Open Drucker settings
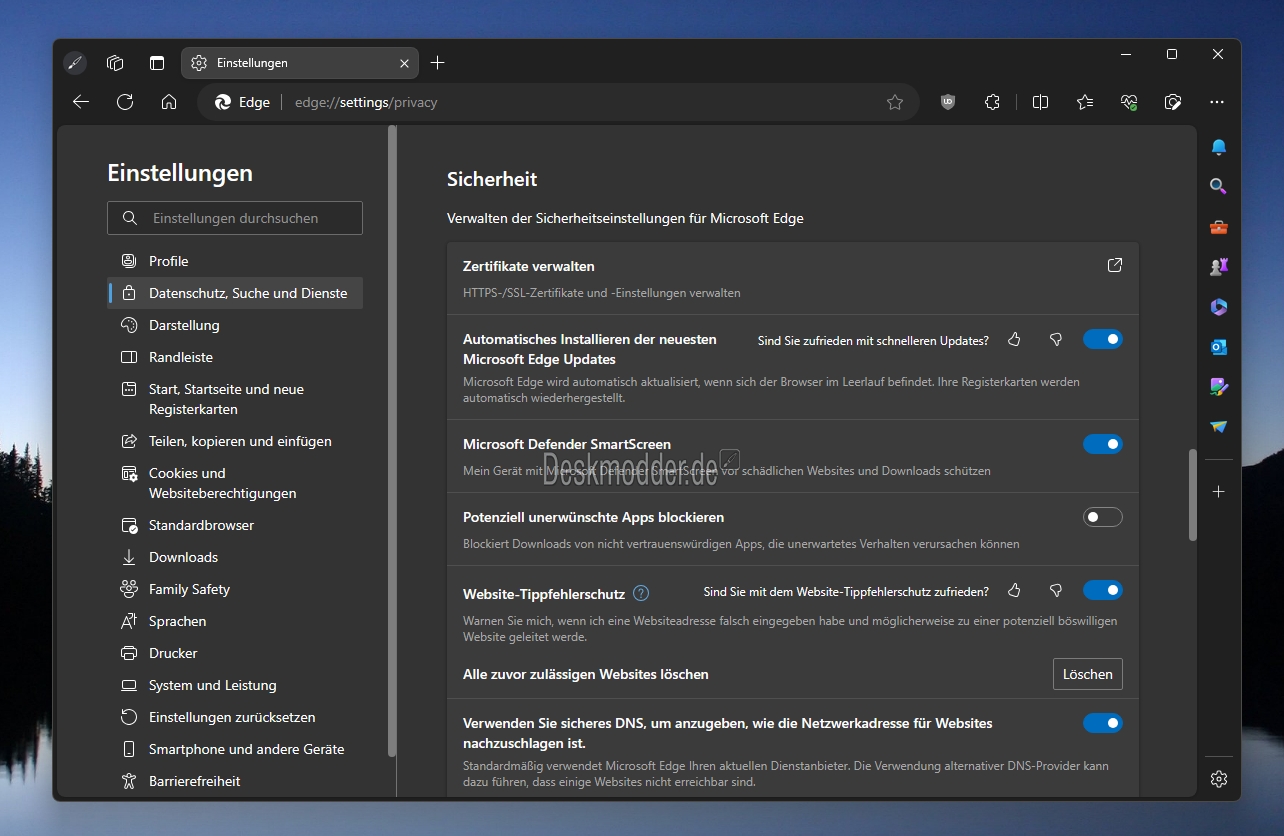Screen dimensions: 1284x836 point(235,653)
